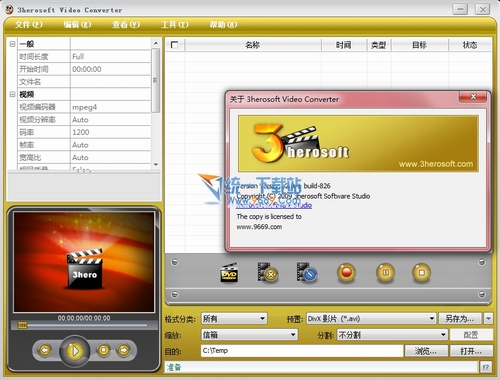Click the 目标 column header
The height and width of the screenshot is (380, 500).
click(x=420, y=45)
